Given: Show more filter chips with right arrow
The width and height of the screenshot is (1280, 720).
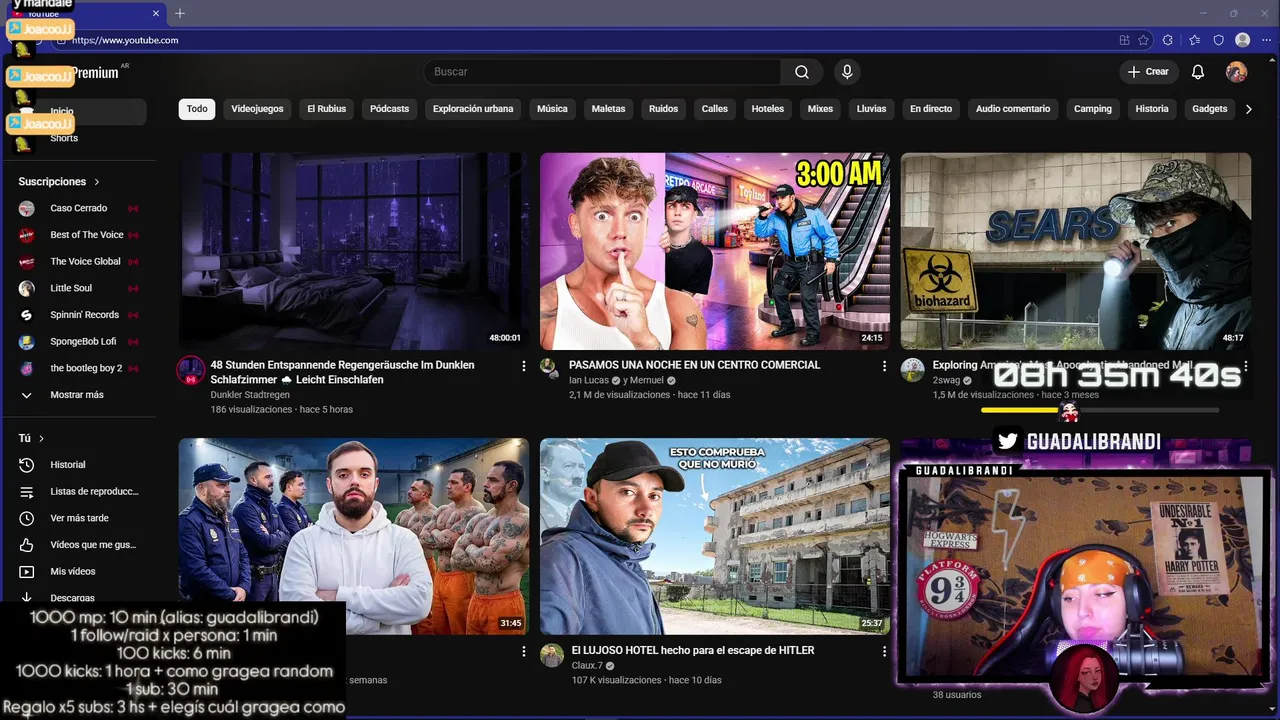Looking at the screenshot, I should (1248, 109).
